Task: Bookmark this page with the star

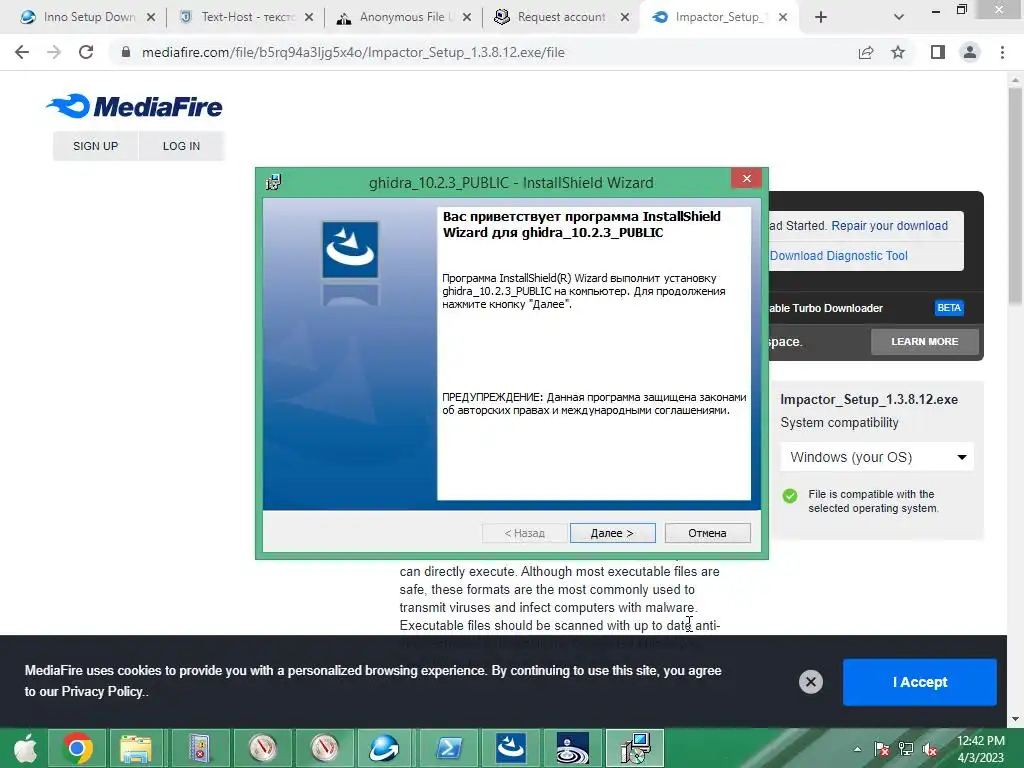Action: coord(898,52)
